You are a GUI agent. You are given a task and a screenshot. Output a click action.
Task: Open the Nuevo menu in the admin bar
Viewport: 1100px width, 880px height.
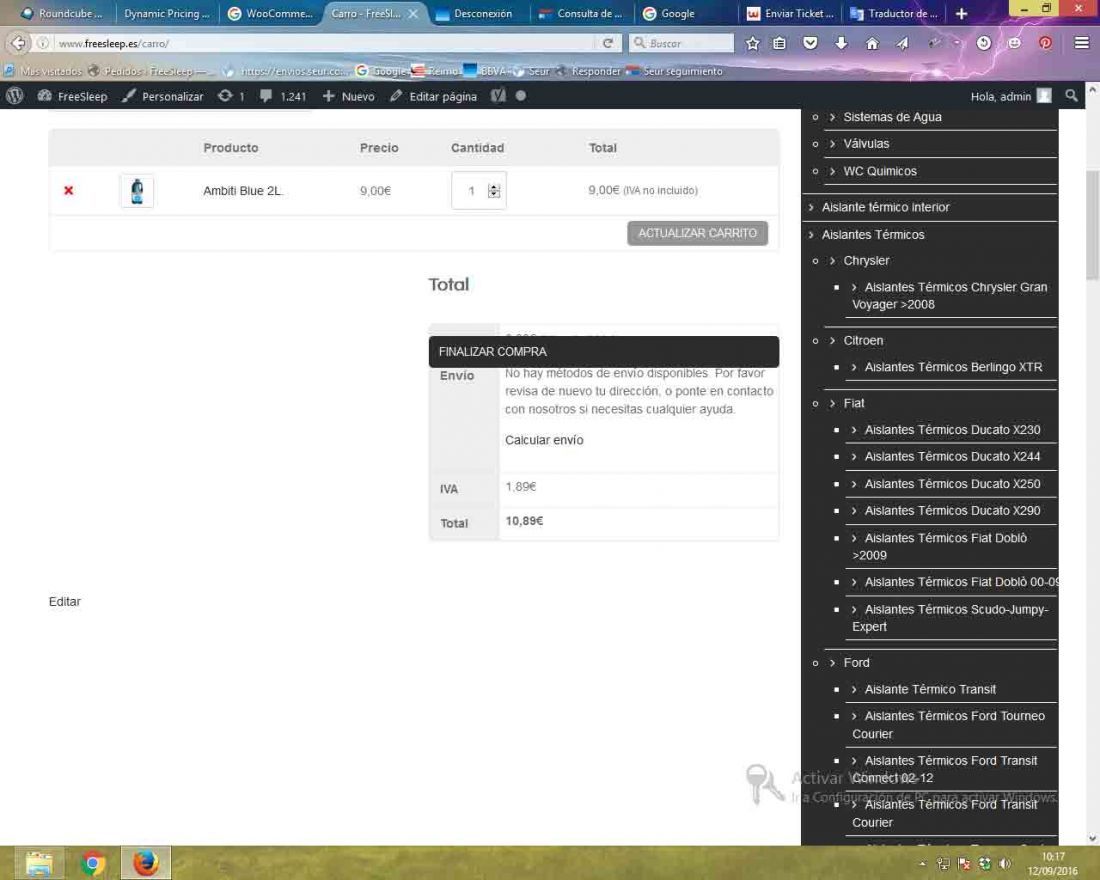(349, 96)
